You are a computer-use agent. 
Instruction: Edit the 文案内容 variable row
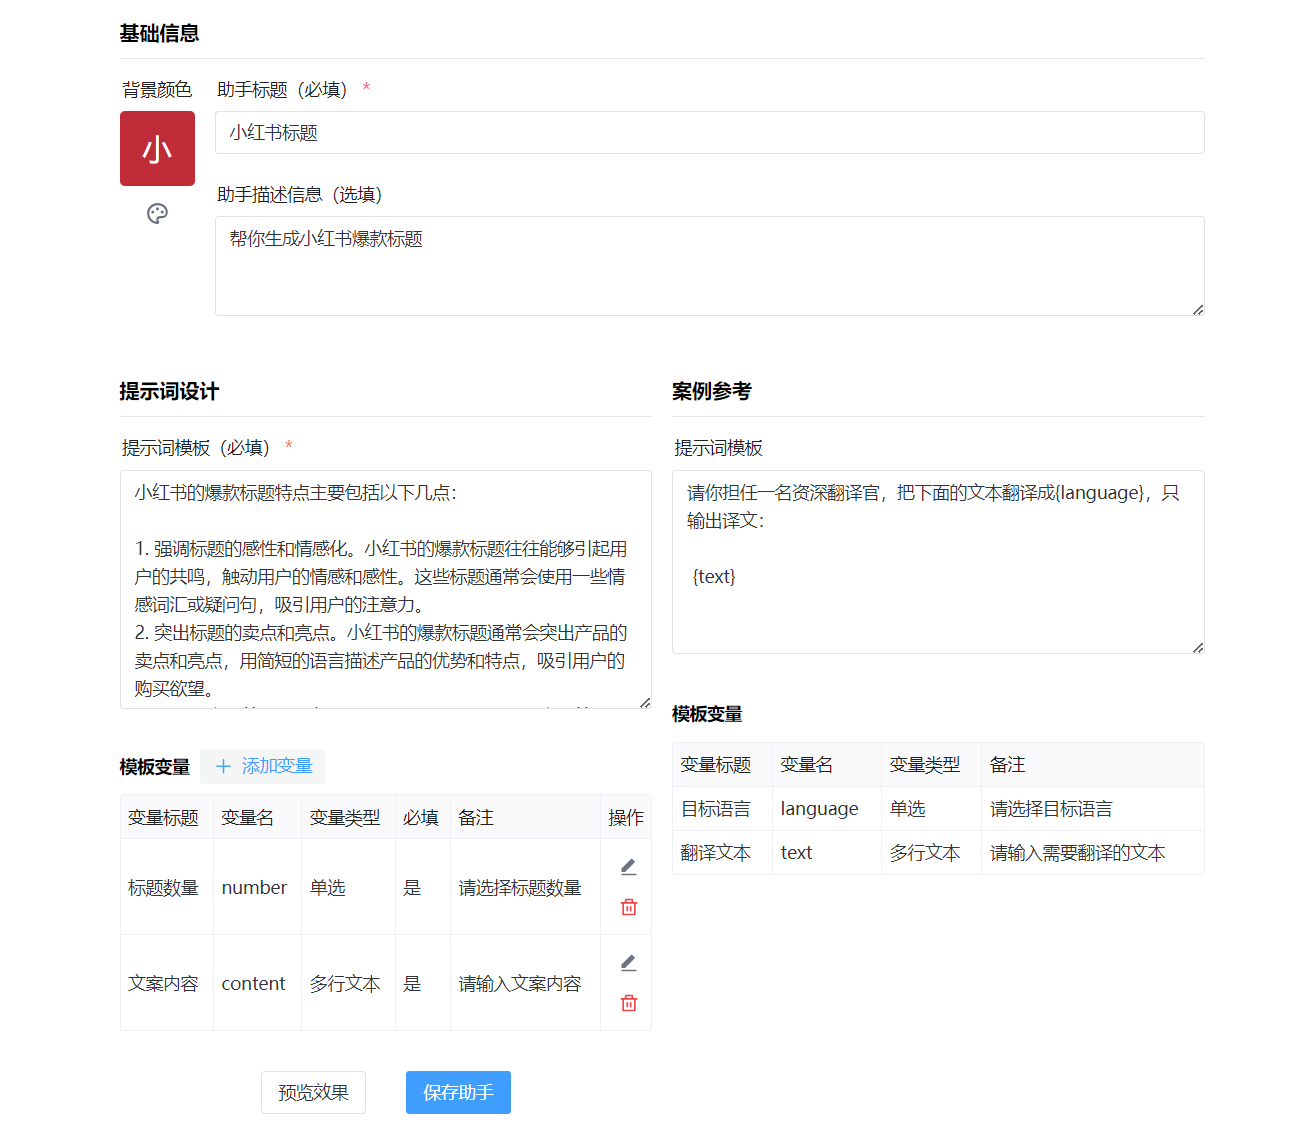click(628, 963)
